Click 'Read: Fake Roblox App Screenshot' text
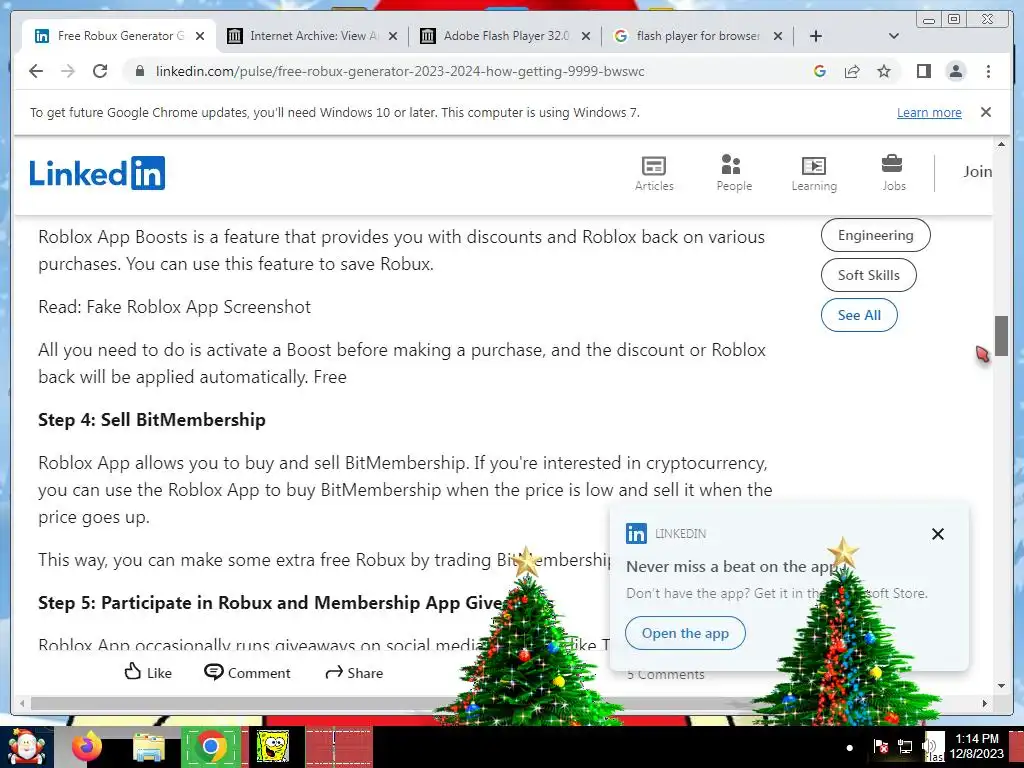Image resolution: width=1024 pixels, height=768 pixels. coord(174,307)
